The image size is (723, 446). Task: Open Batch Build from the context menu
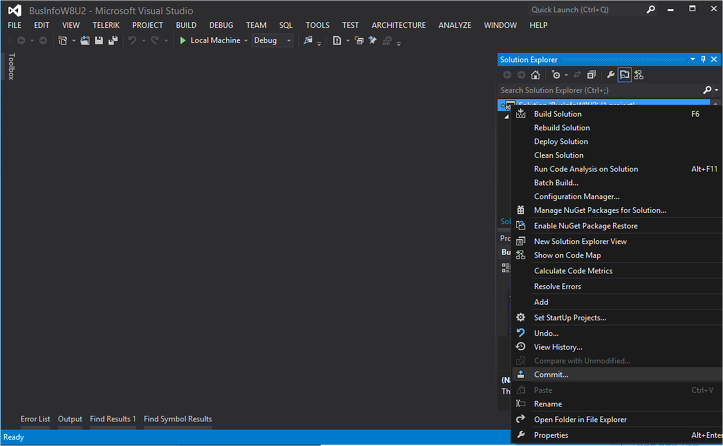617,183
